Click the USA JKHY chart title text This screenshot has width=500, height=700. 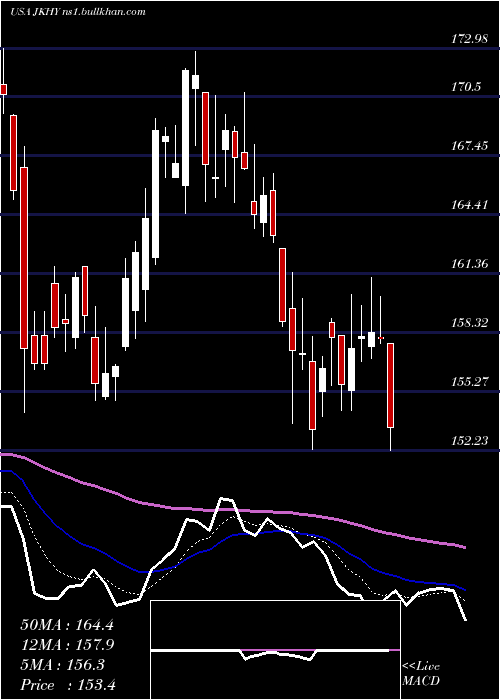[78, 12]
